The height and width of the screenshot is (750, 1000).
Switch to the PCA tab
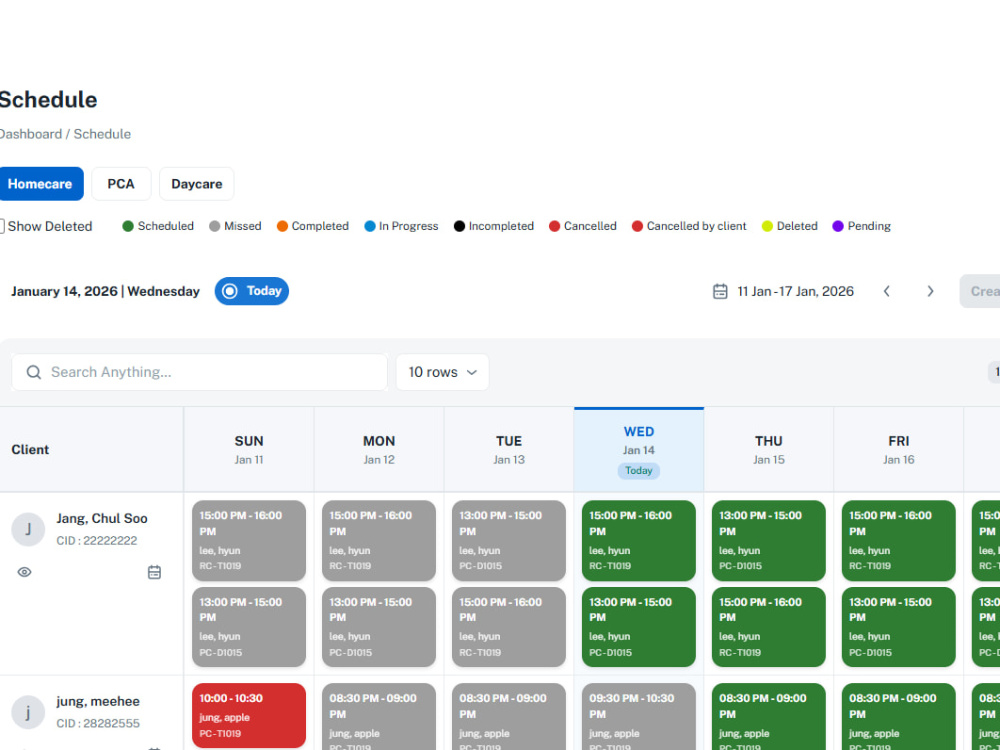click(121, 184)
